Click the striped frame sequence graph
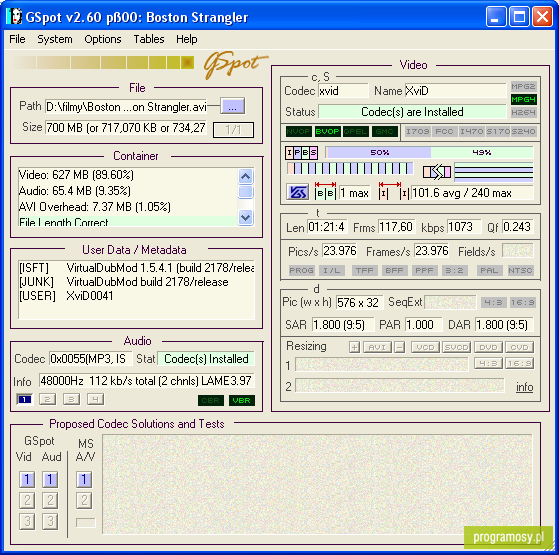Image resolution: width=559 pixels, height=555 pixels. [x=350, y=169]
